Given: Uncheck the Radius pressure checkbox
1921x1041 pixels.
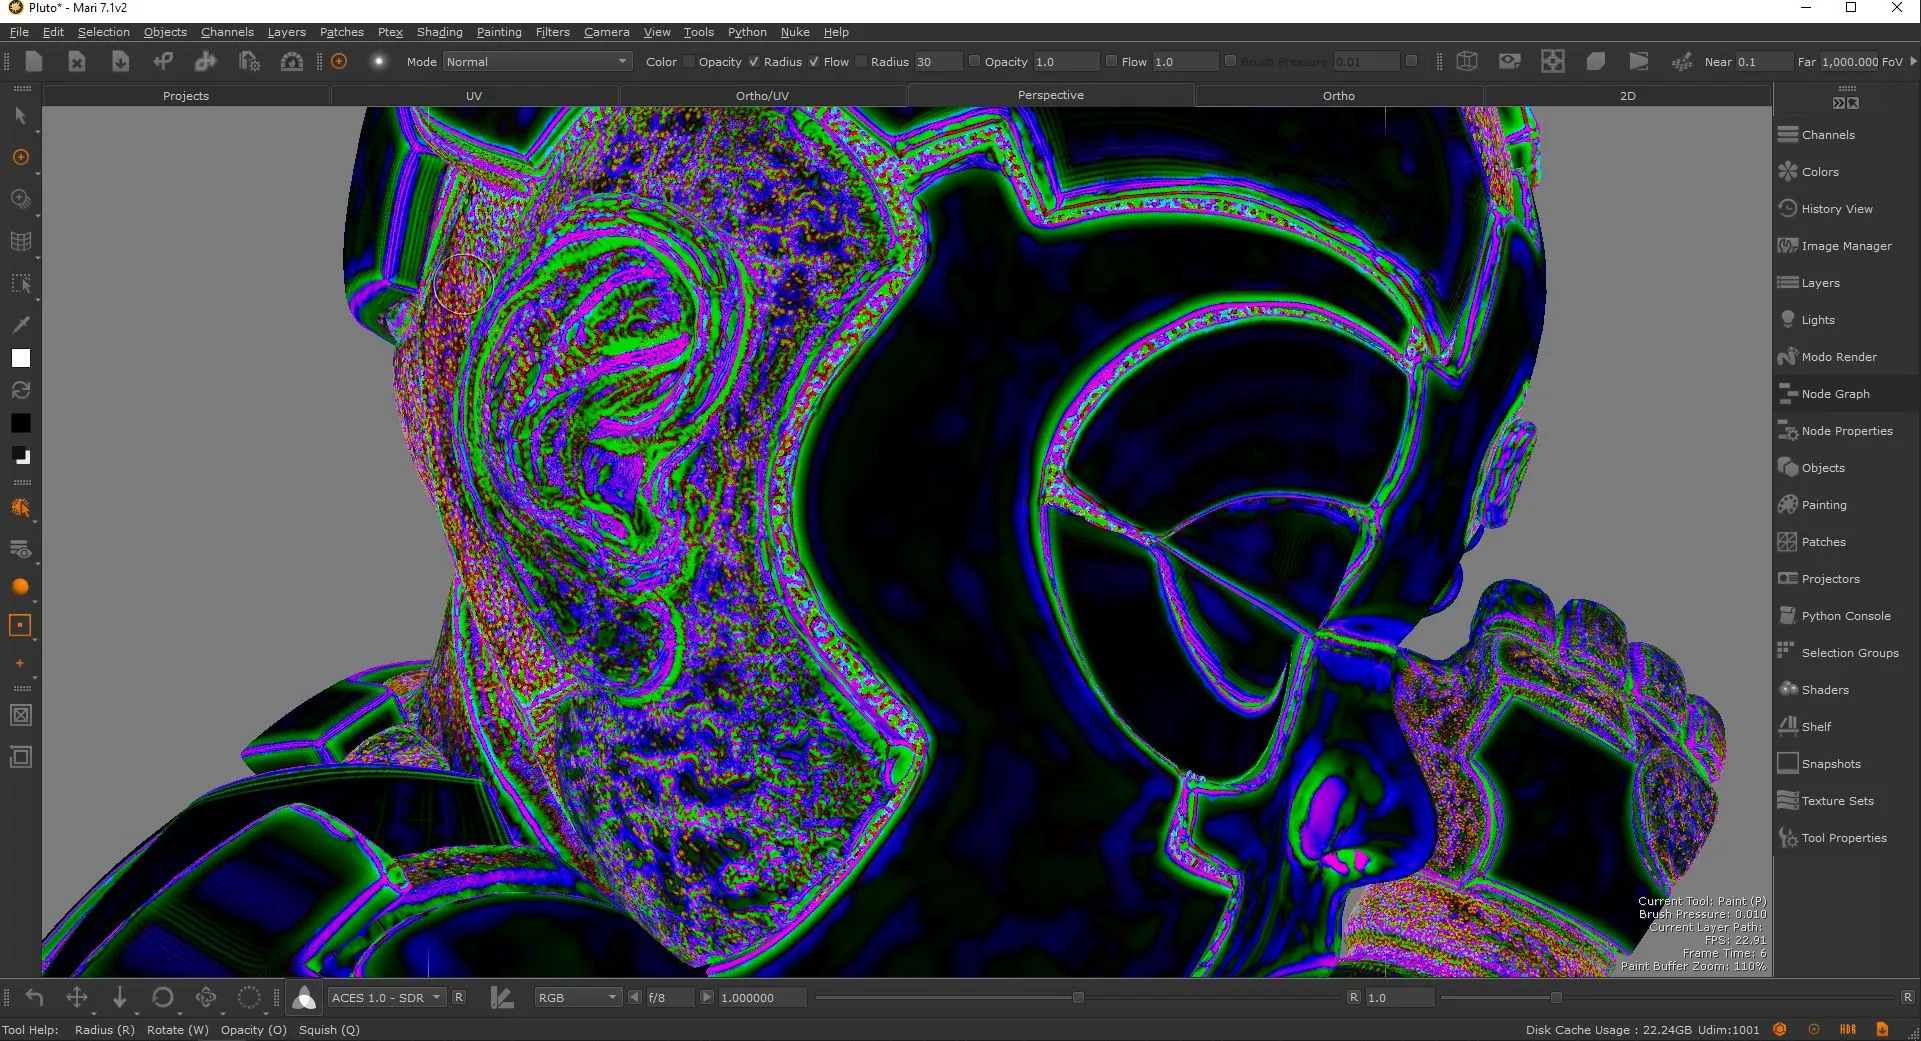Looking at the screenshot, I should [x=814, y=61].
